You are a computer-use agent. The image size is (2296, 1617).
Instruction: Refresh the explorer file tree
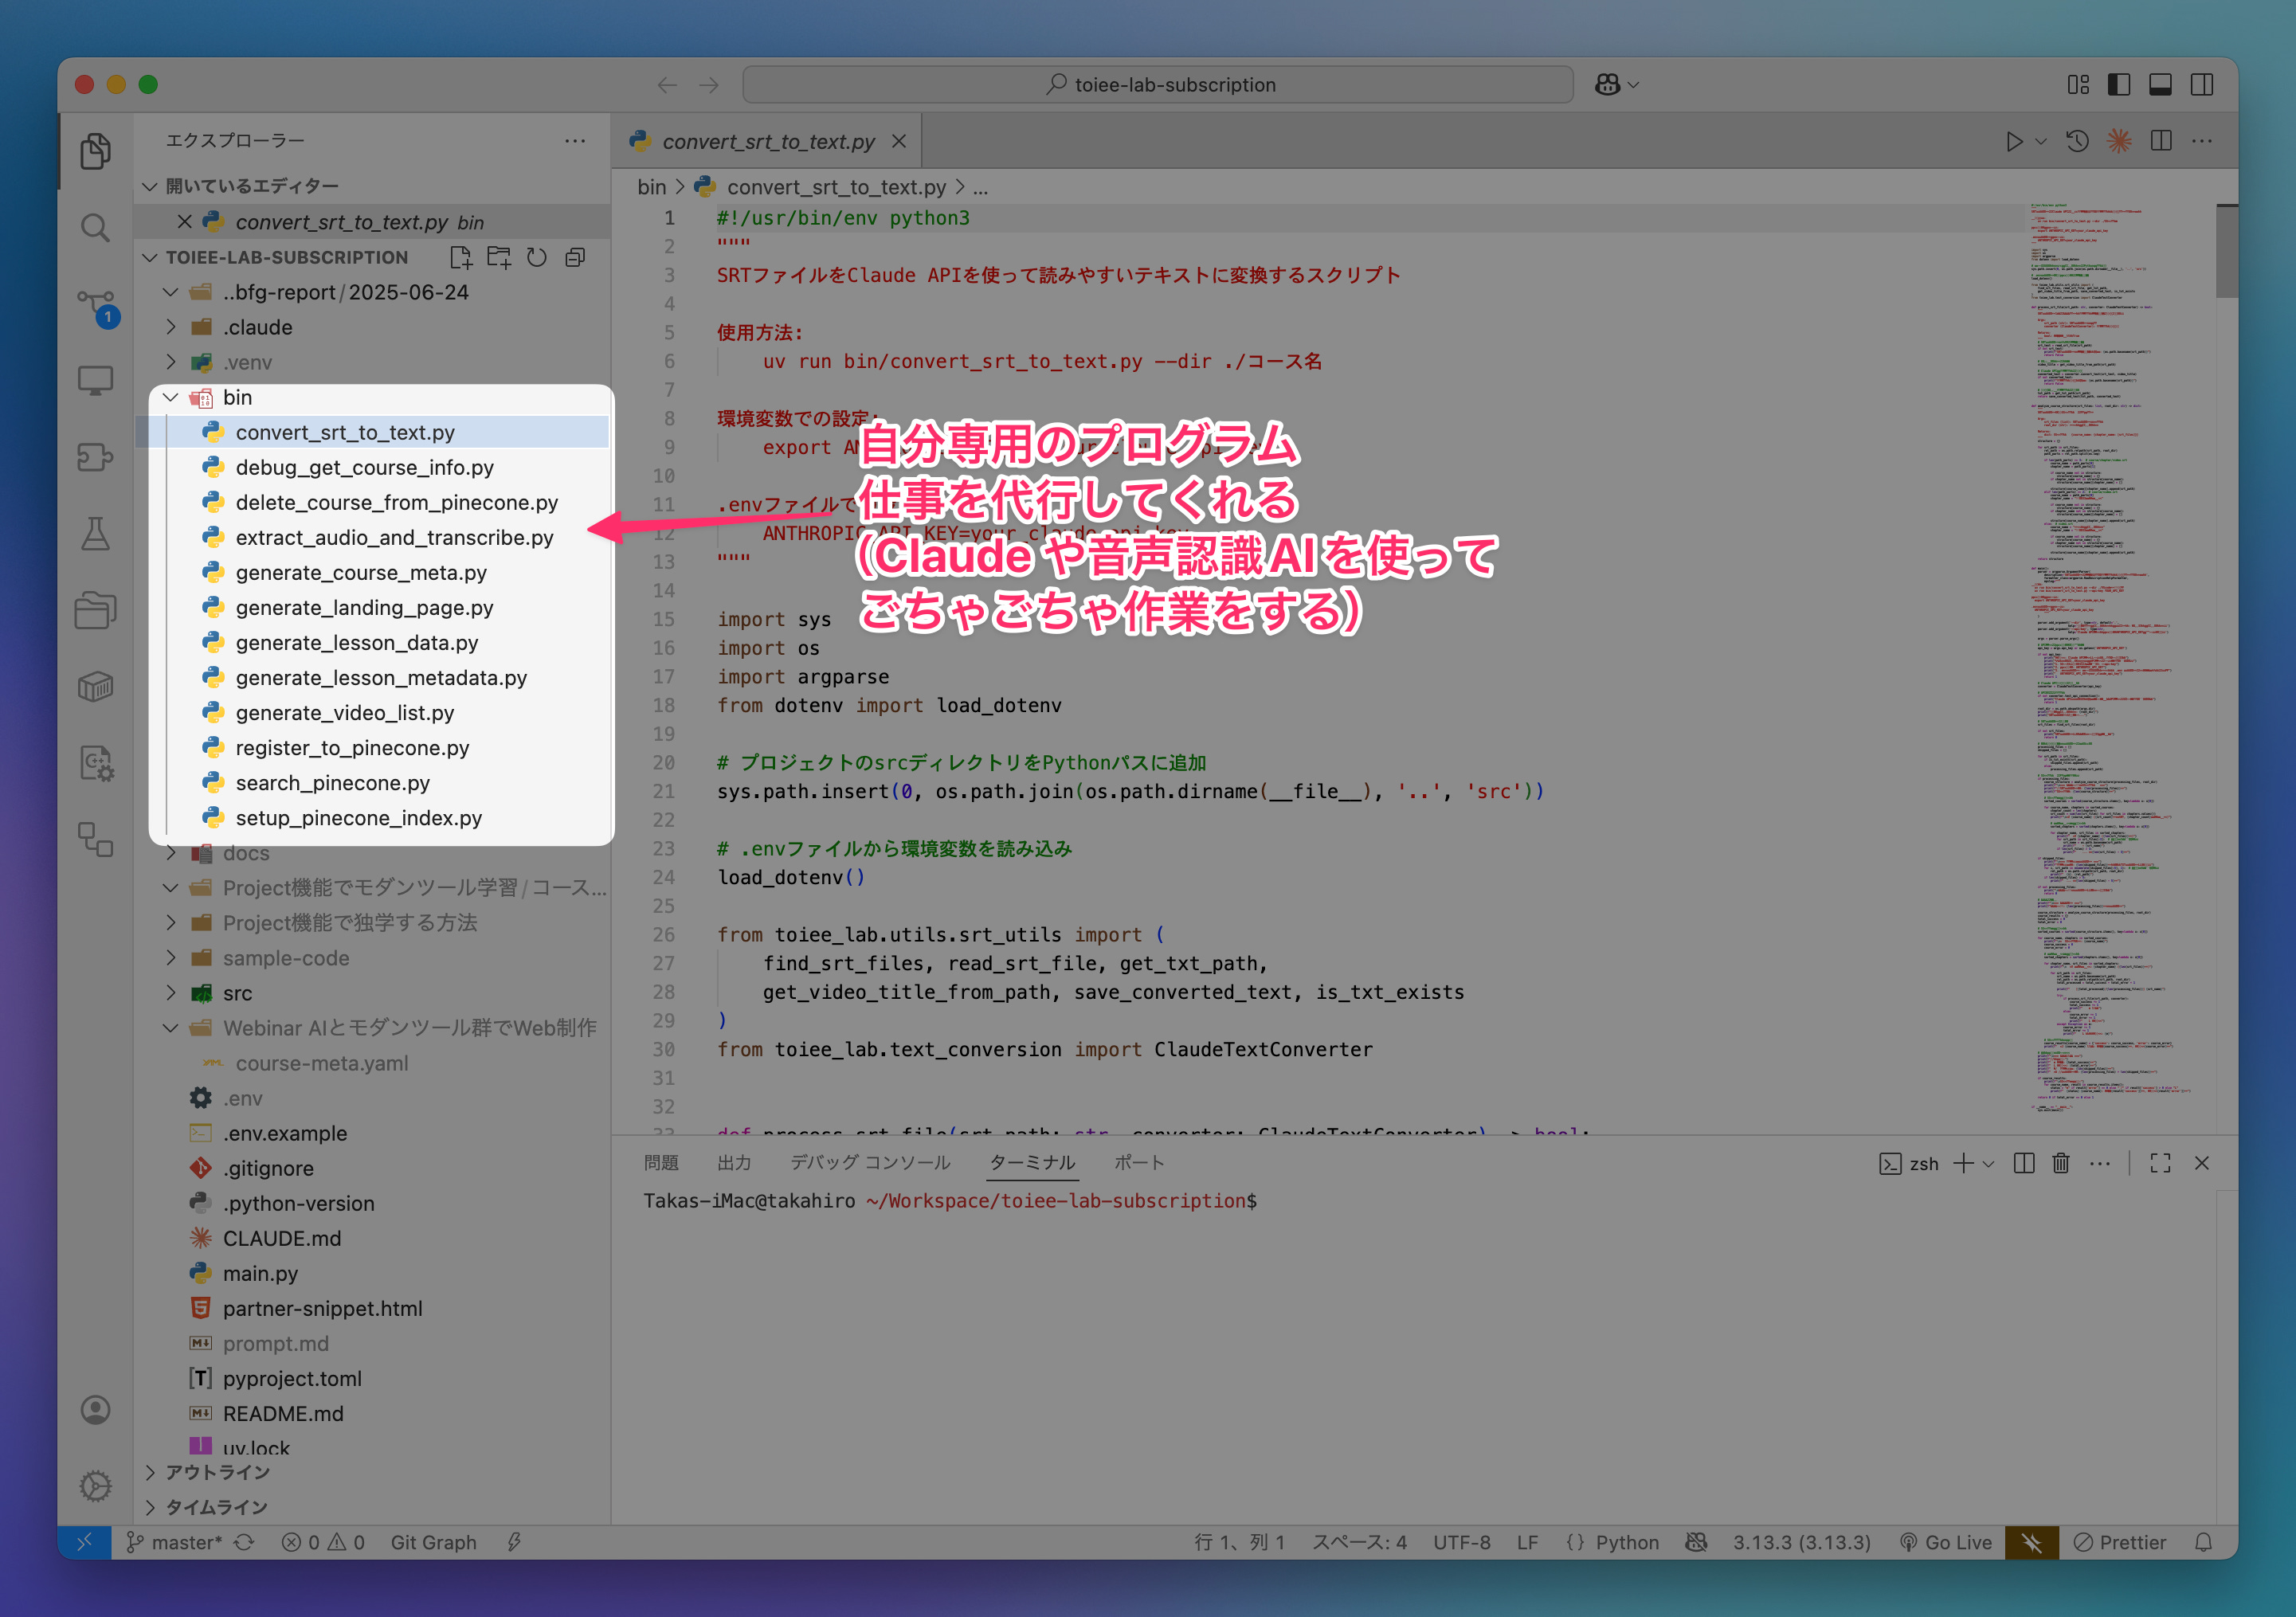[537, 258]
